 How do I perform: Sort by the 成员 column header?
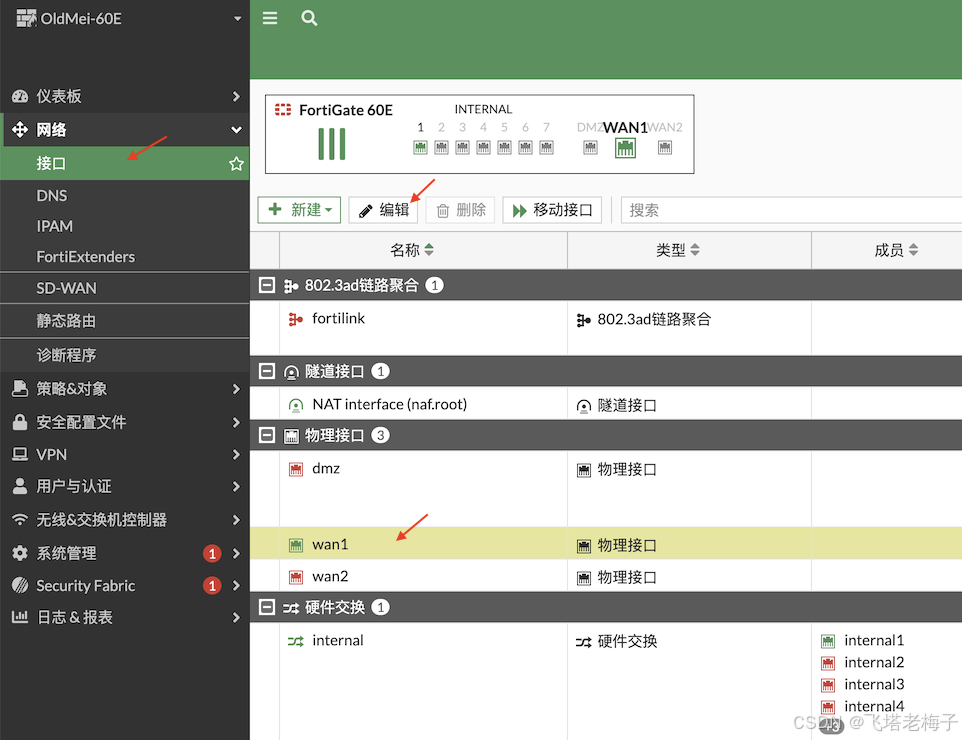(887, 250)
